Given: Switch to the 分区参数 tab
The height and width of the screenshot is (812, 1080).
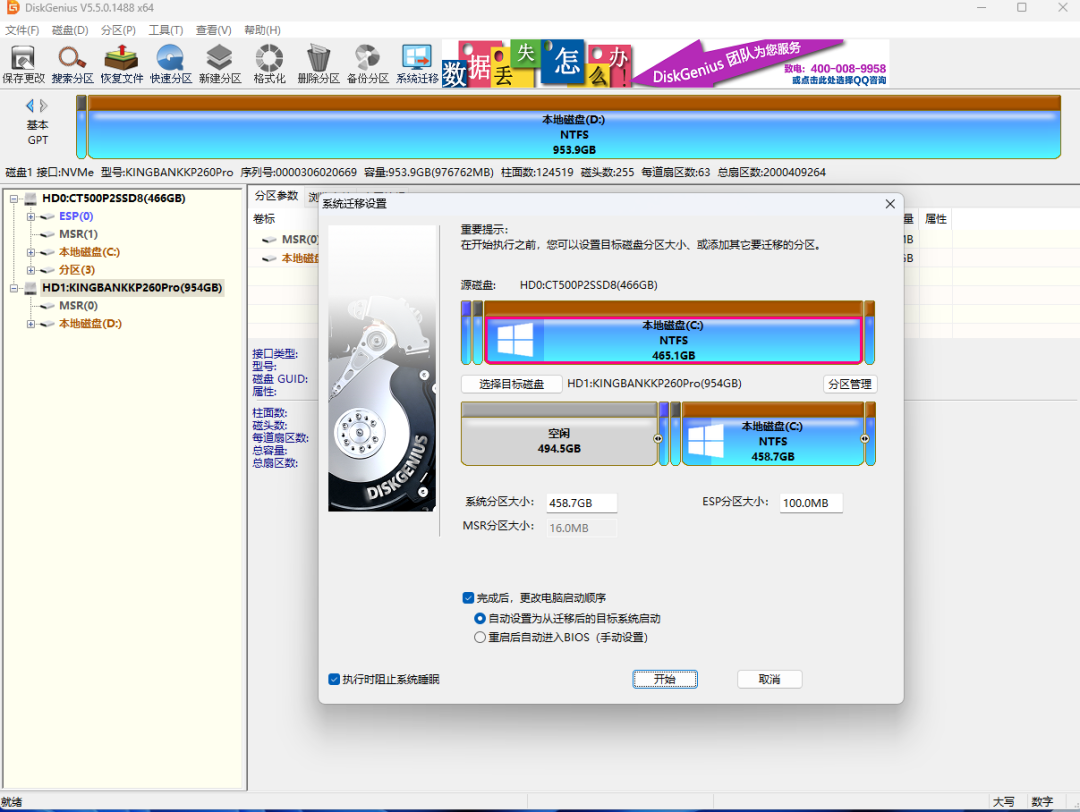Looking at the screenshot, I should click(276, 196).
